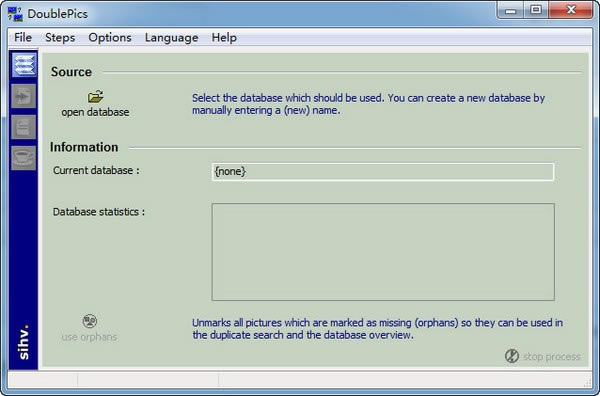Open the File menu
600x396 pixels.
[23, 37]
